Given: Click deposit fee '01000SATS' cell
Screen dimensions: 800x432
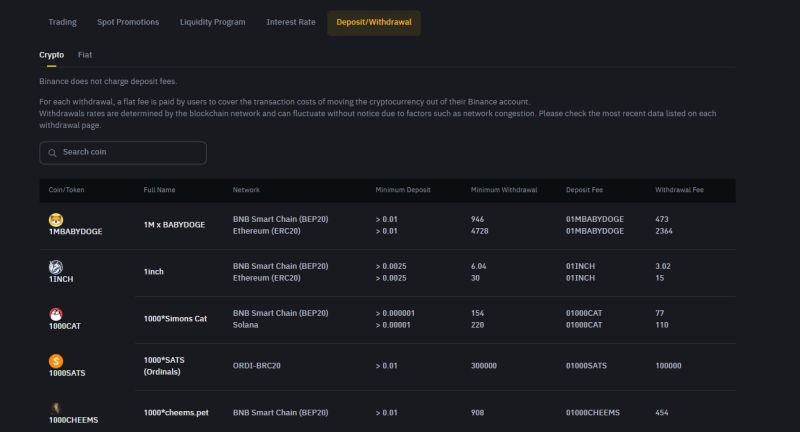Looking at the screenshot, I should point(586,366).
